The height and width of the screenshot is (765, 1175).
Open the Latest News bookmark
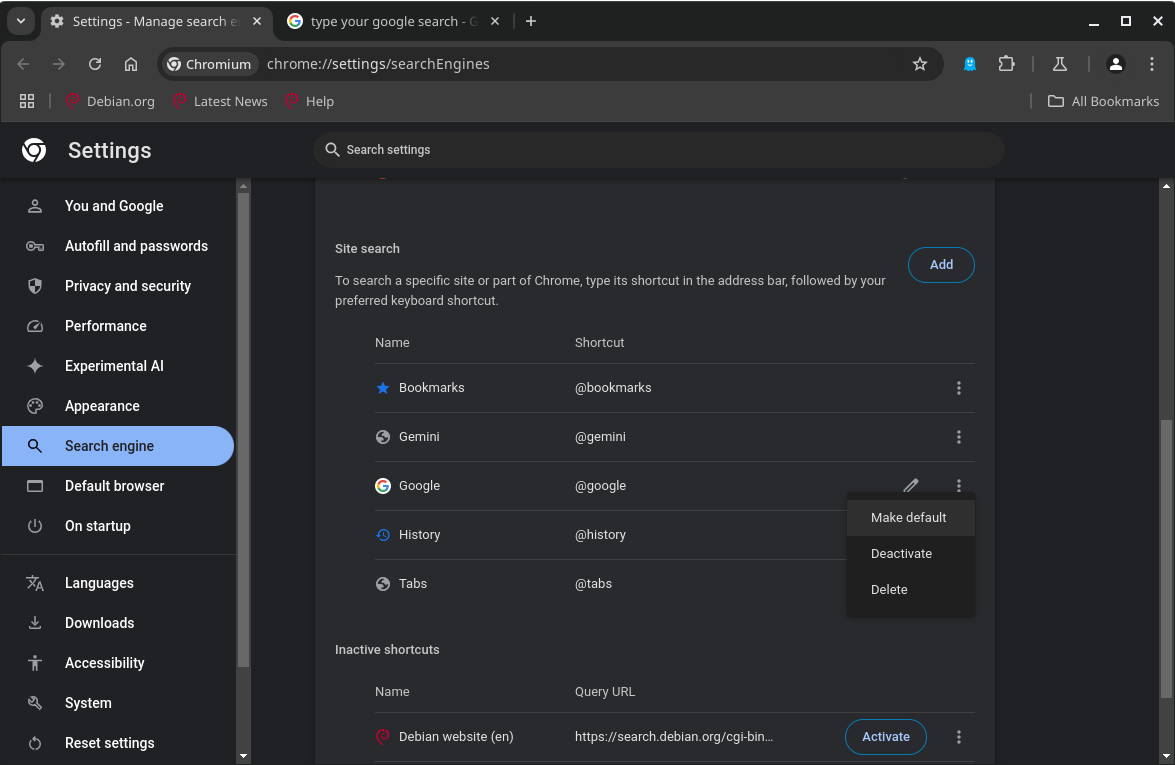[x=220, y=101]
